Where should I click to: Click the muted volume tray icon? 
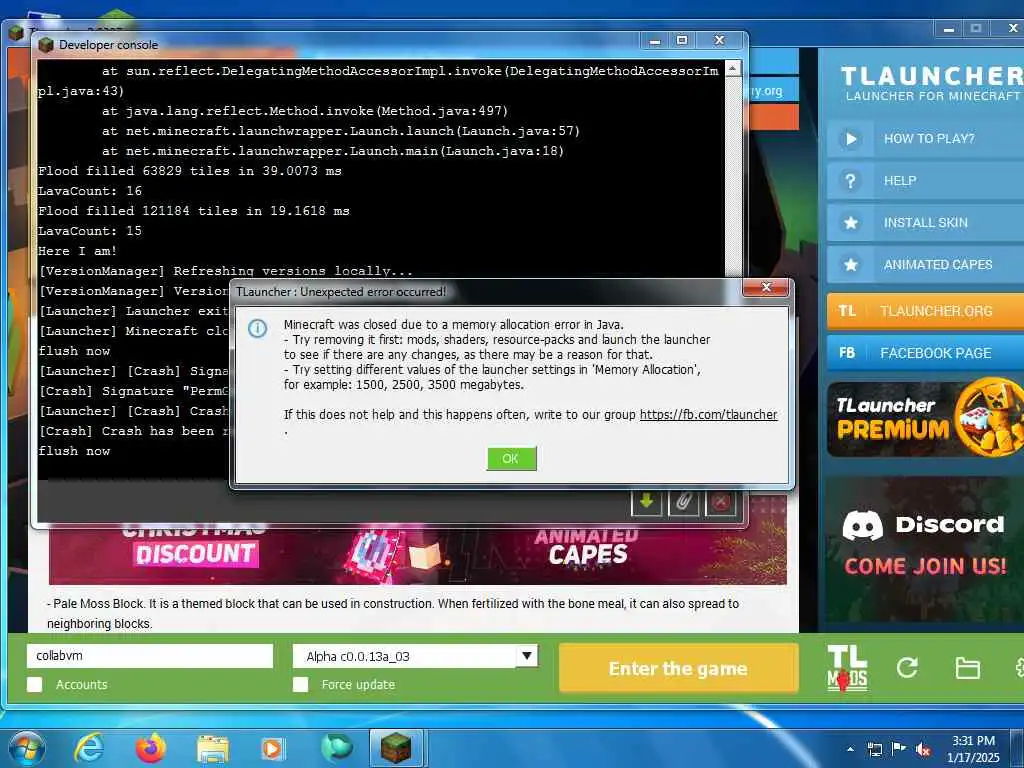point(923,749)
